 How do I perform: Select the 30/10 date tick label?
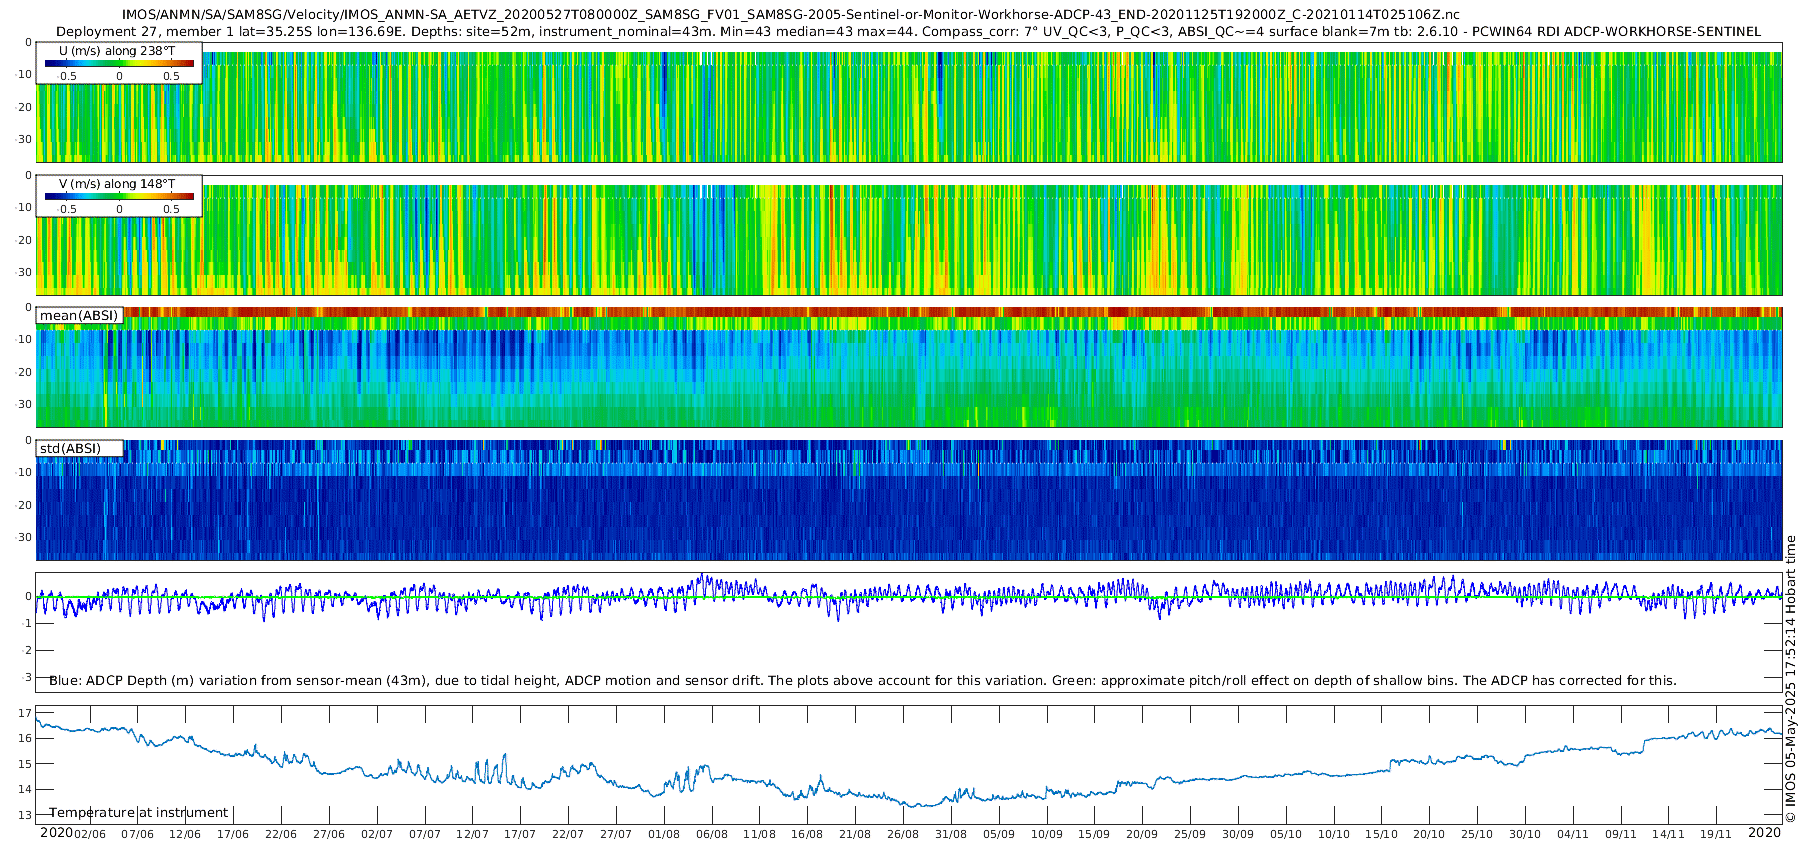[1525, 834]
